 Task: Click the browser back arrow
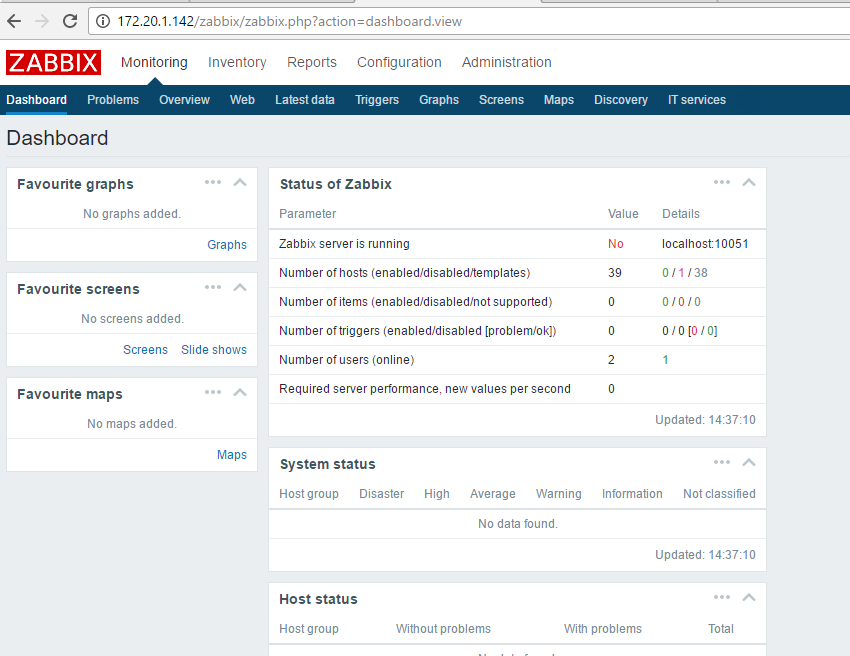point(14,21)
